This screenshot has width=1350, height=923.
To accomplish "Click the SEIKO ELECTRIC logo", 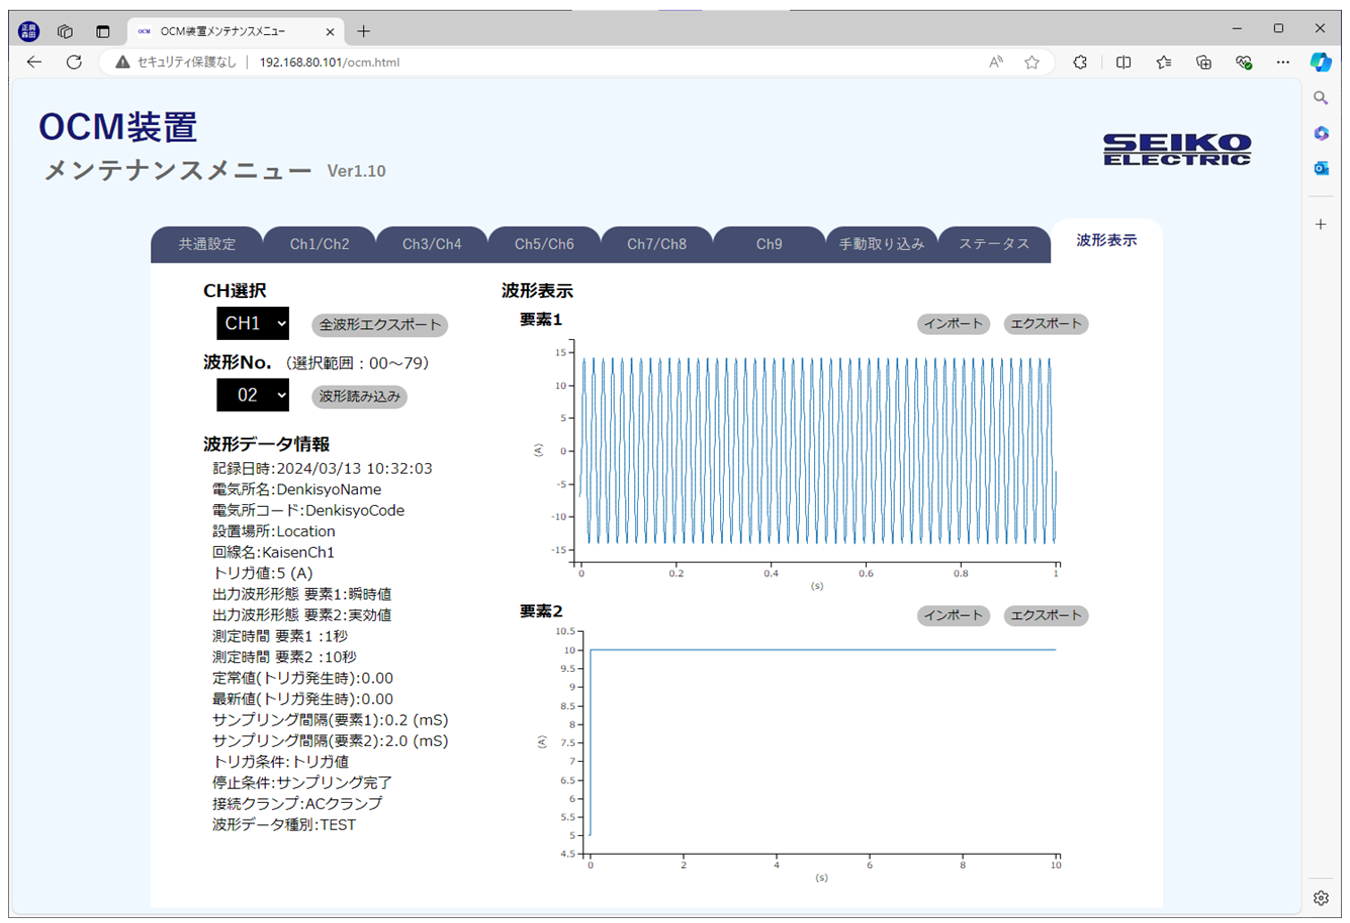I will point(1177,149).
